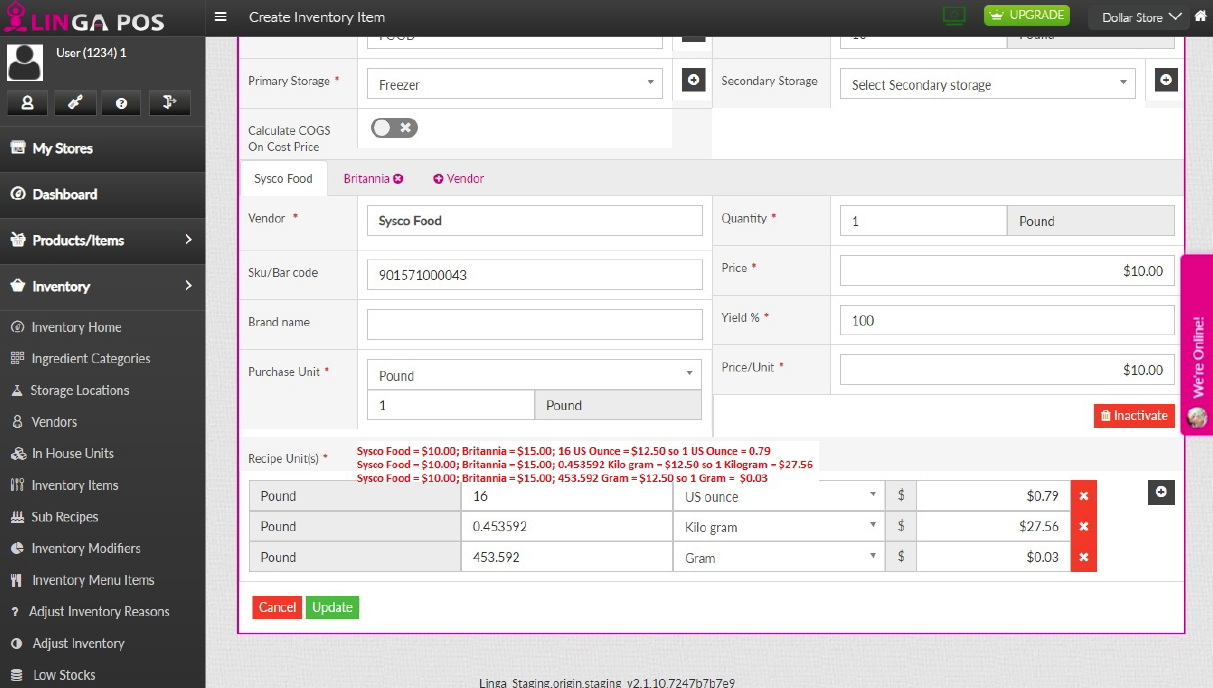Click the Vendor name field Sysco Food

pyautogui.click(x=535, y=220)
